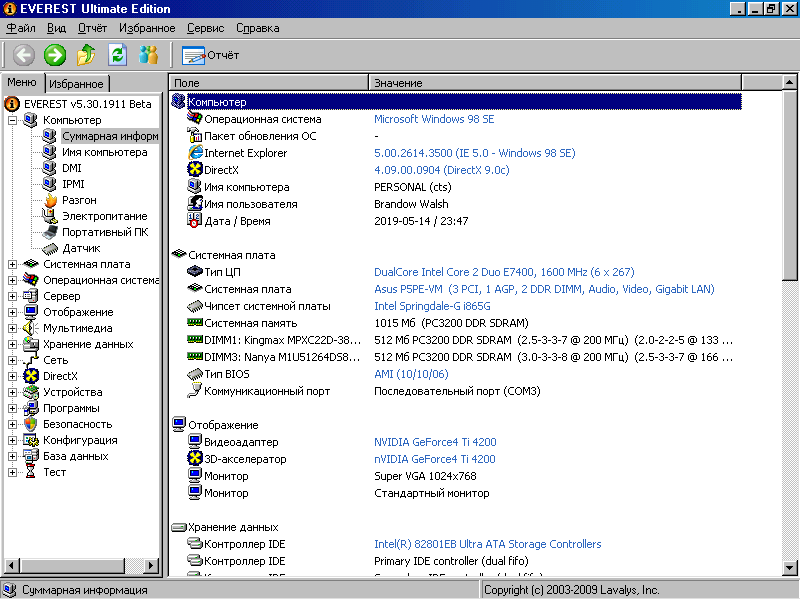Select the Разгон flame tree item

(79, 200)
